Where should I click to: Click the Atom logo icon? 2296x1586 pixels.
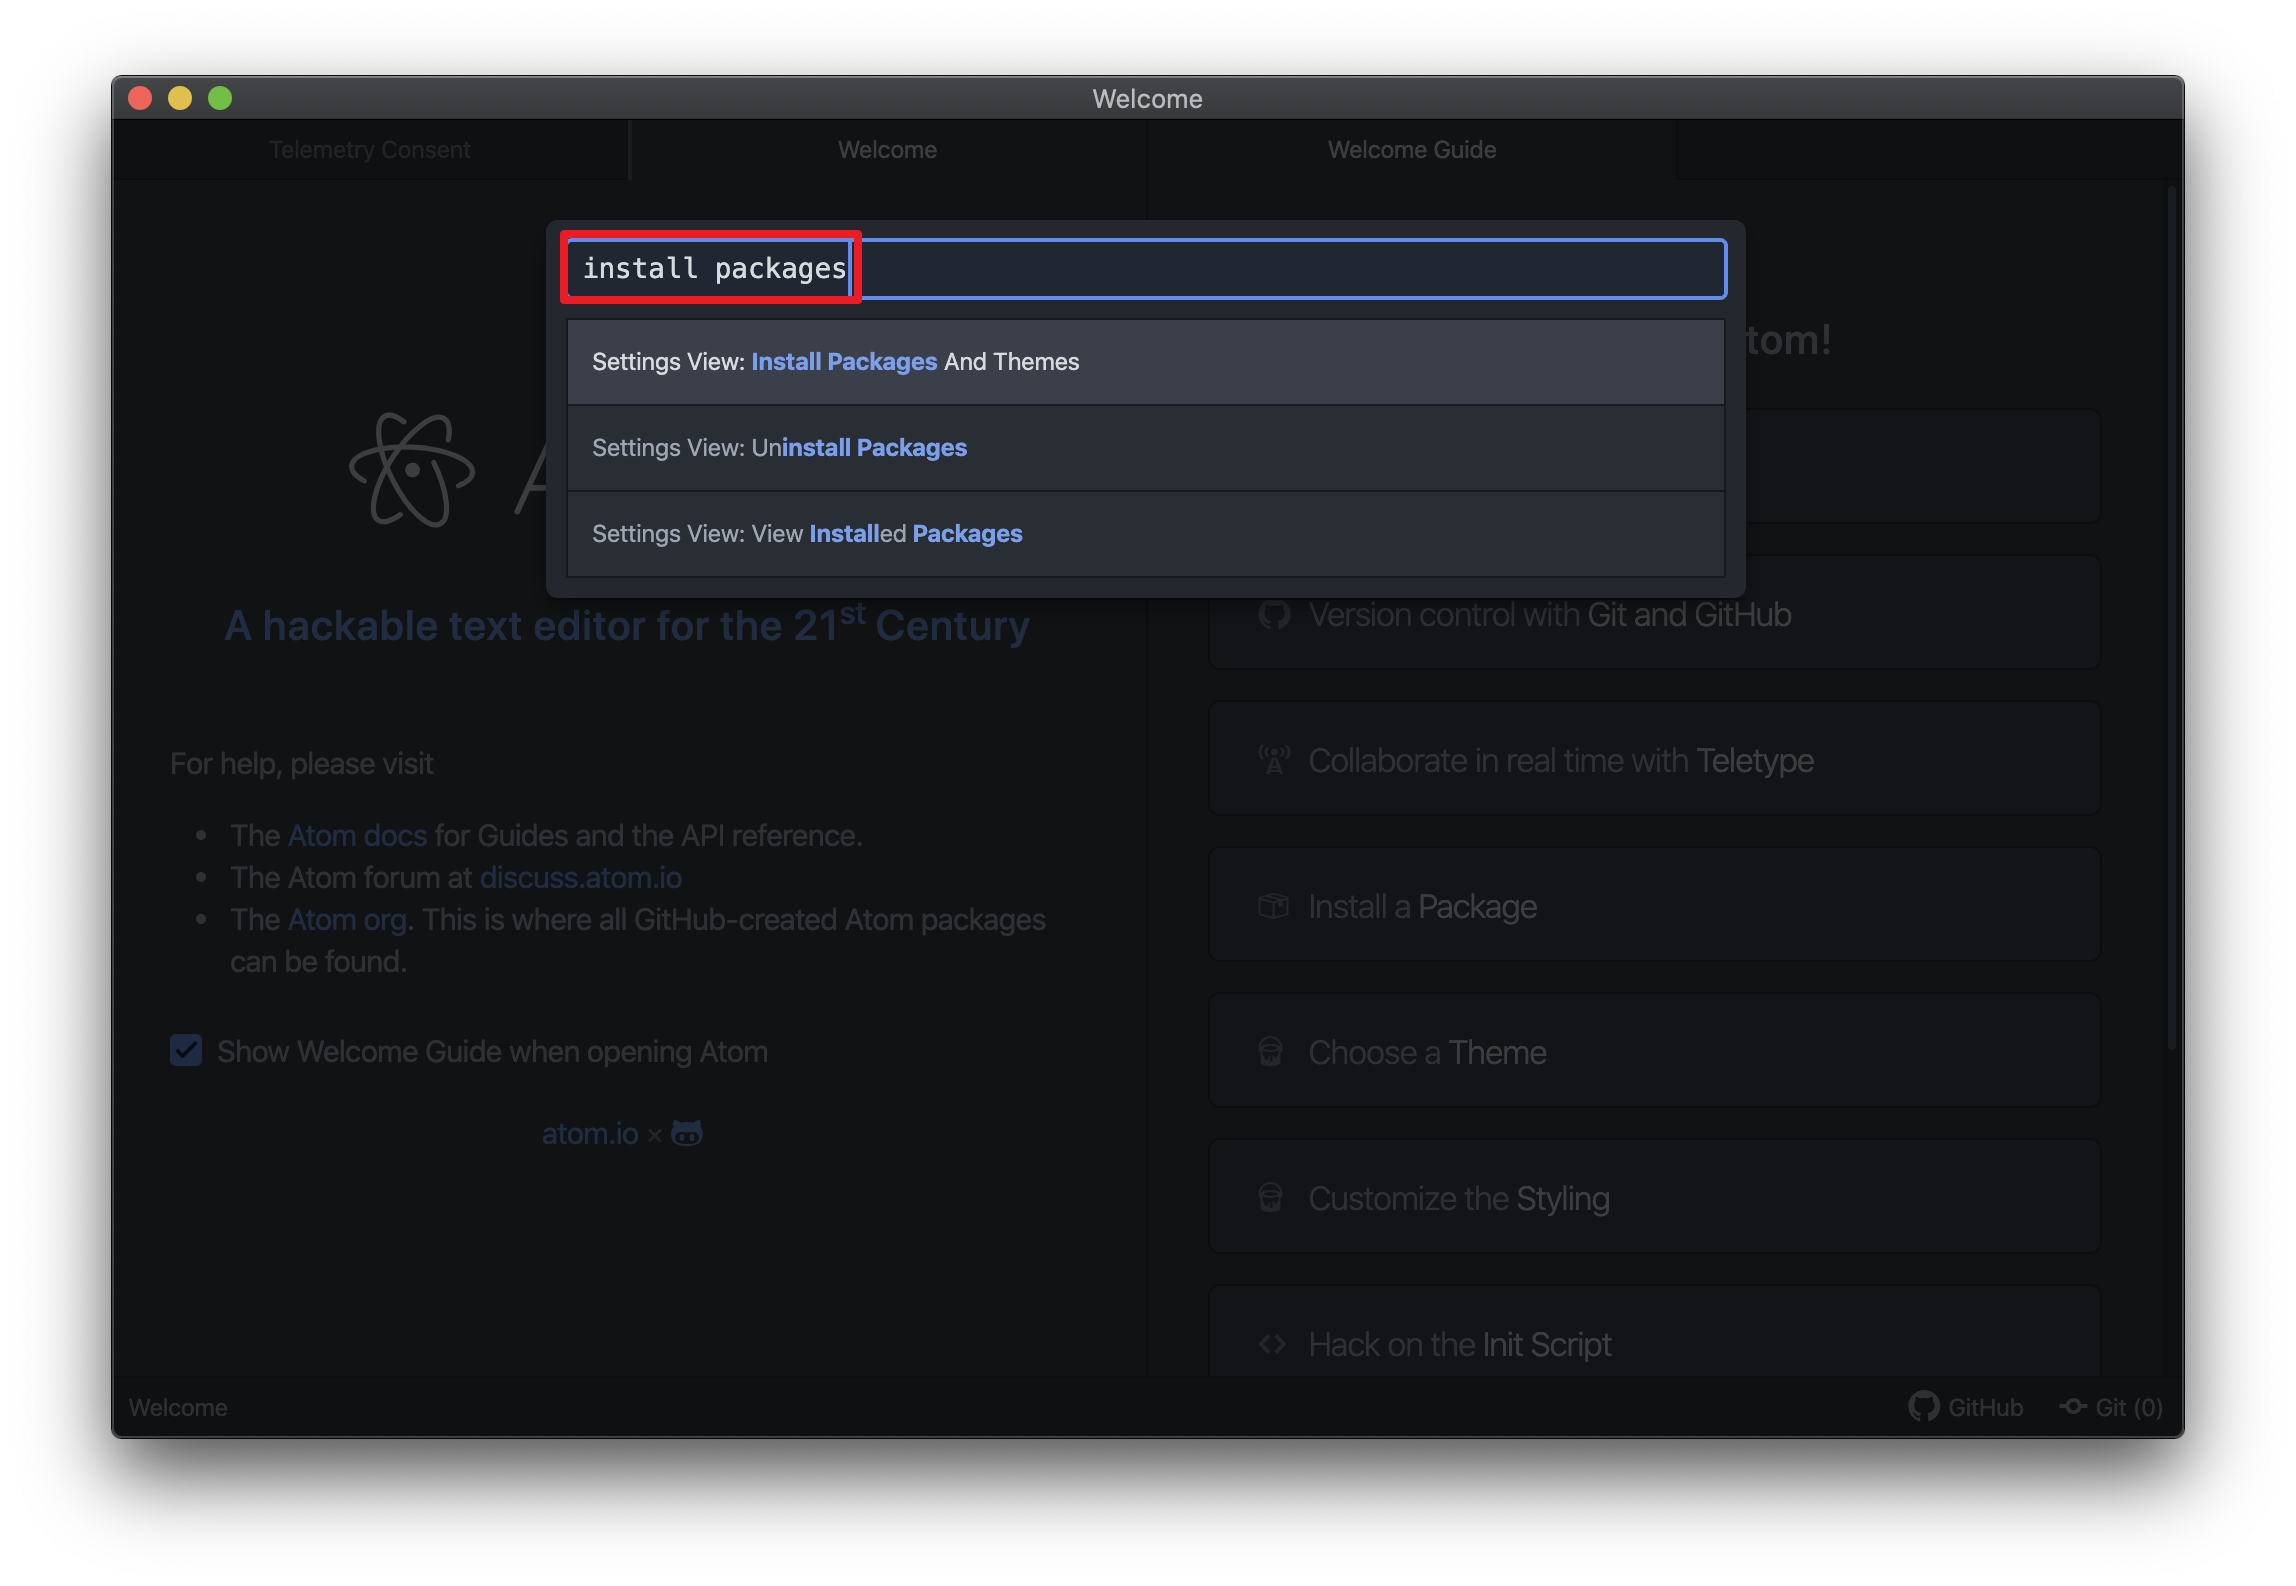(x=411, y=470)
